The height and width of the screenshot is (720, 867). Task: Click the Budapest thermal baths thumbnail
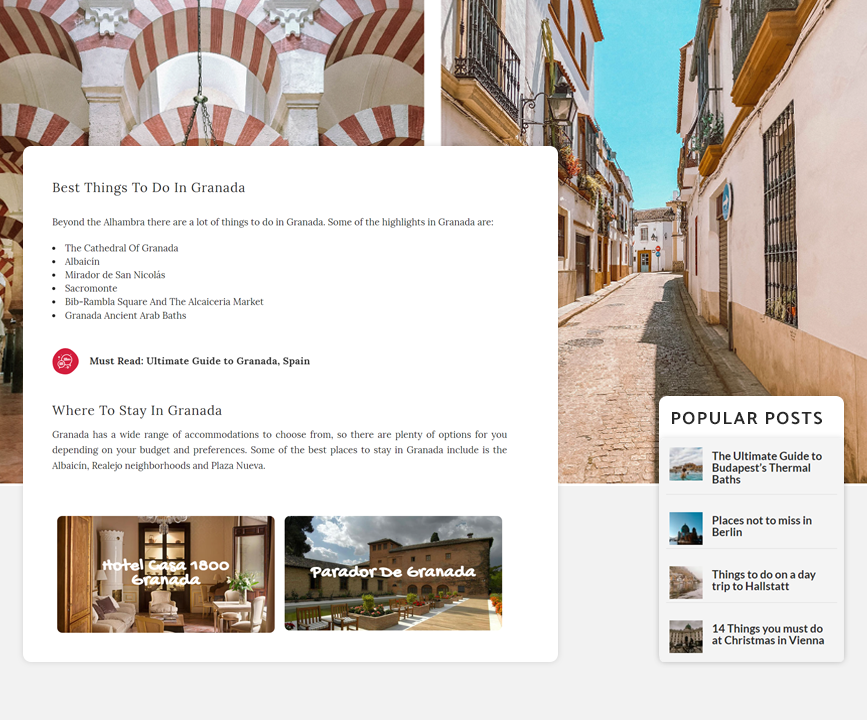click(686, 464)
